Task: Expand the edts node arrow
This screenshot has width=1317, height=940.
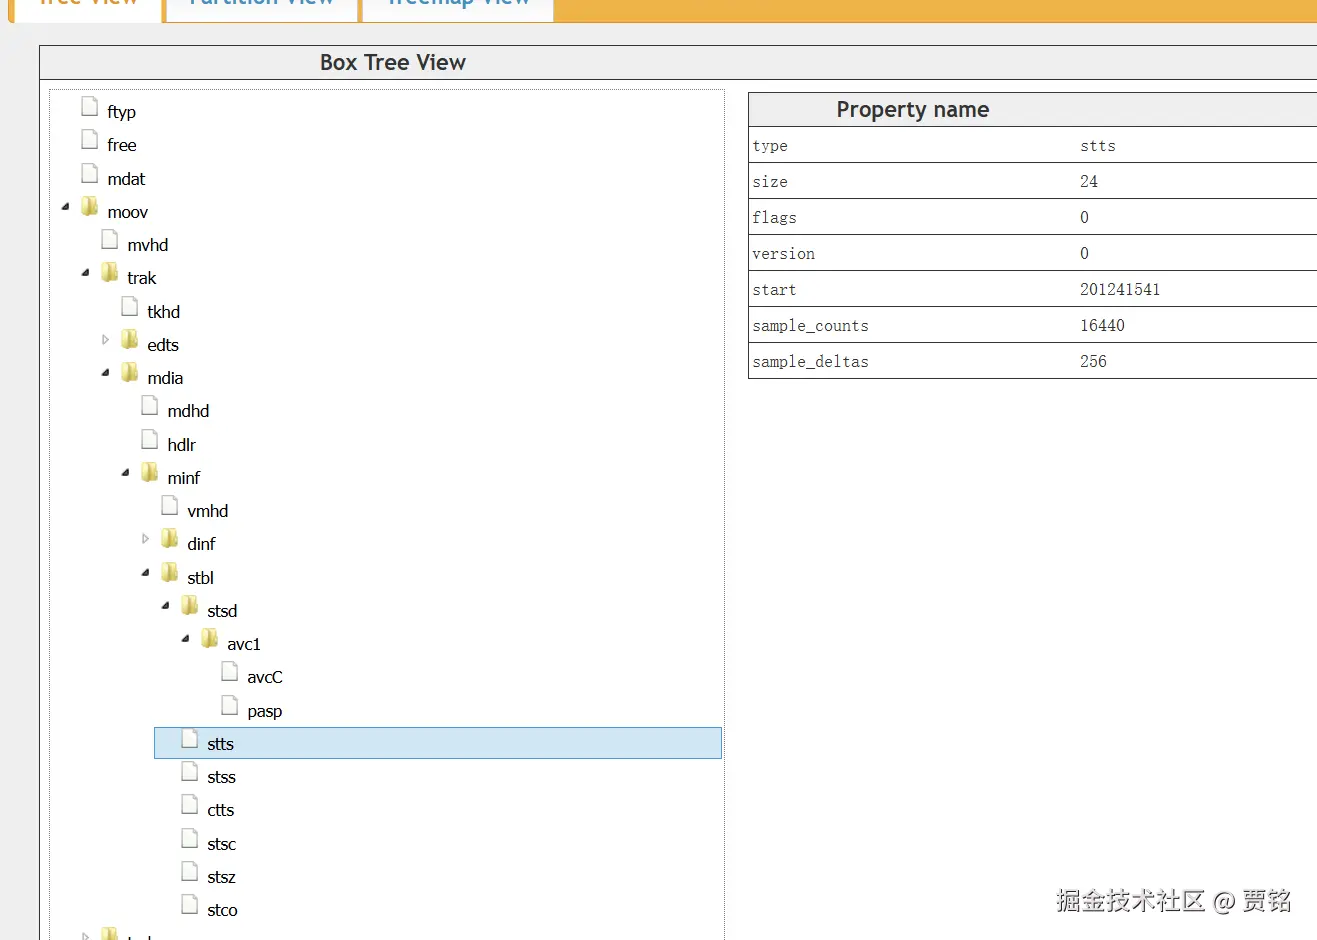Action: pyautogui.click(x=106, y=340)
